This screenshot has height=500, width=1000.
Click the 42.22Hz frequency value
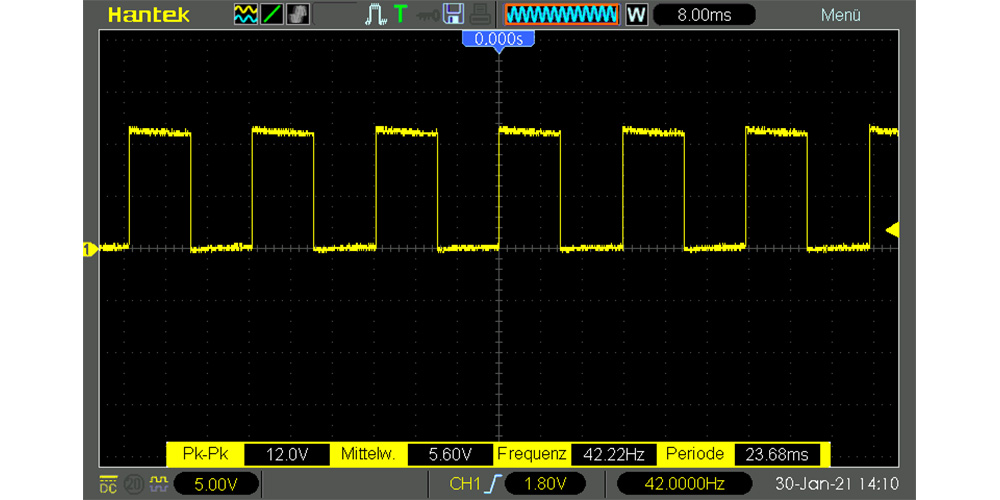pyautogui.click(x=613, y=455)
